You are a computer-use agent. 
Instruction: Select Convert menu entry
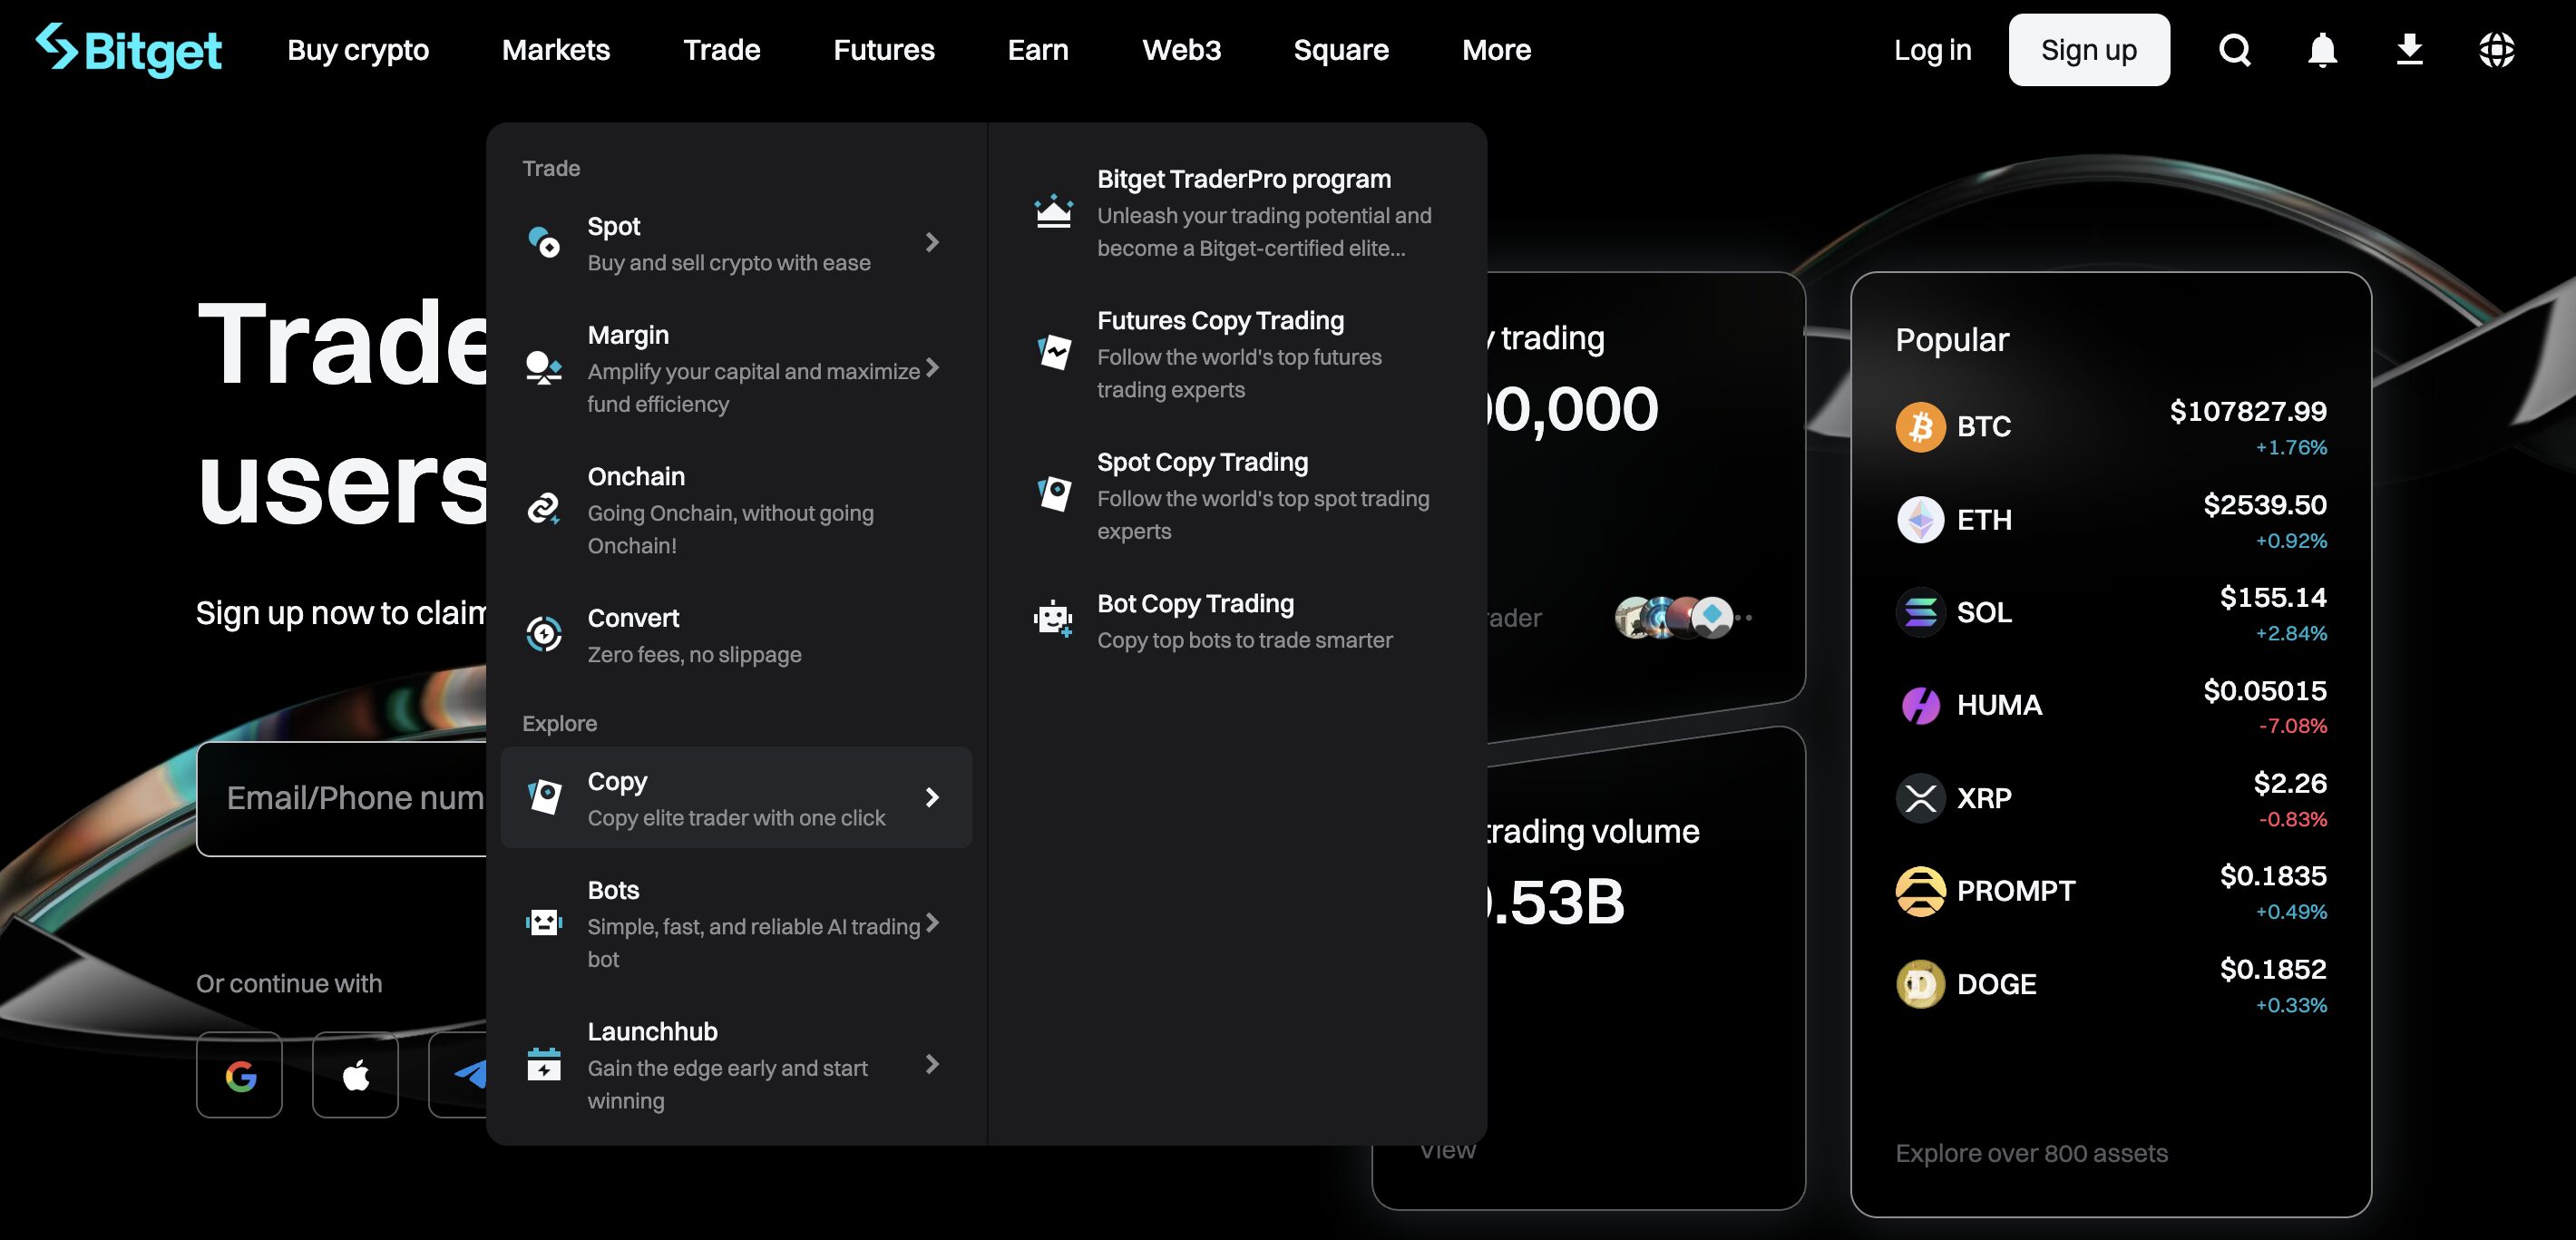(x=736, y=635)
